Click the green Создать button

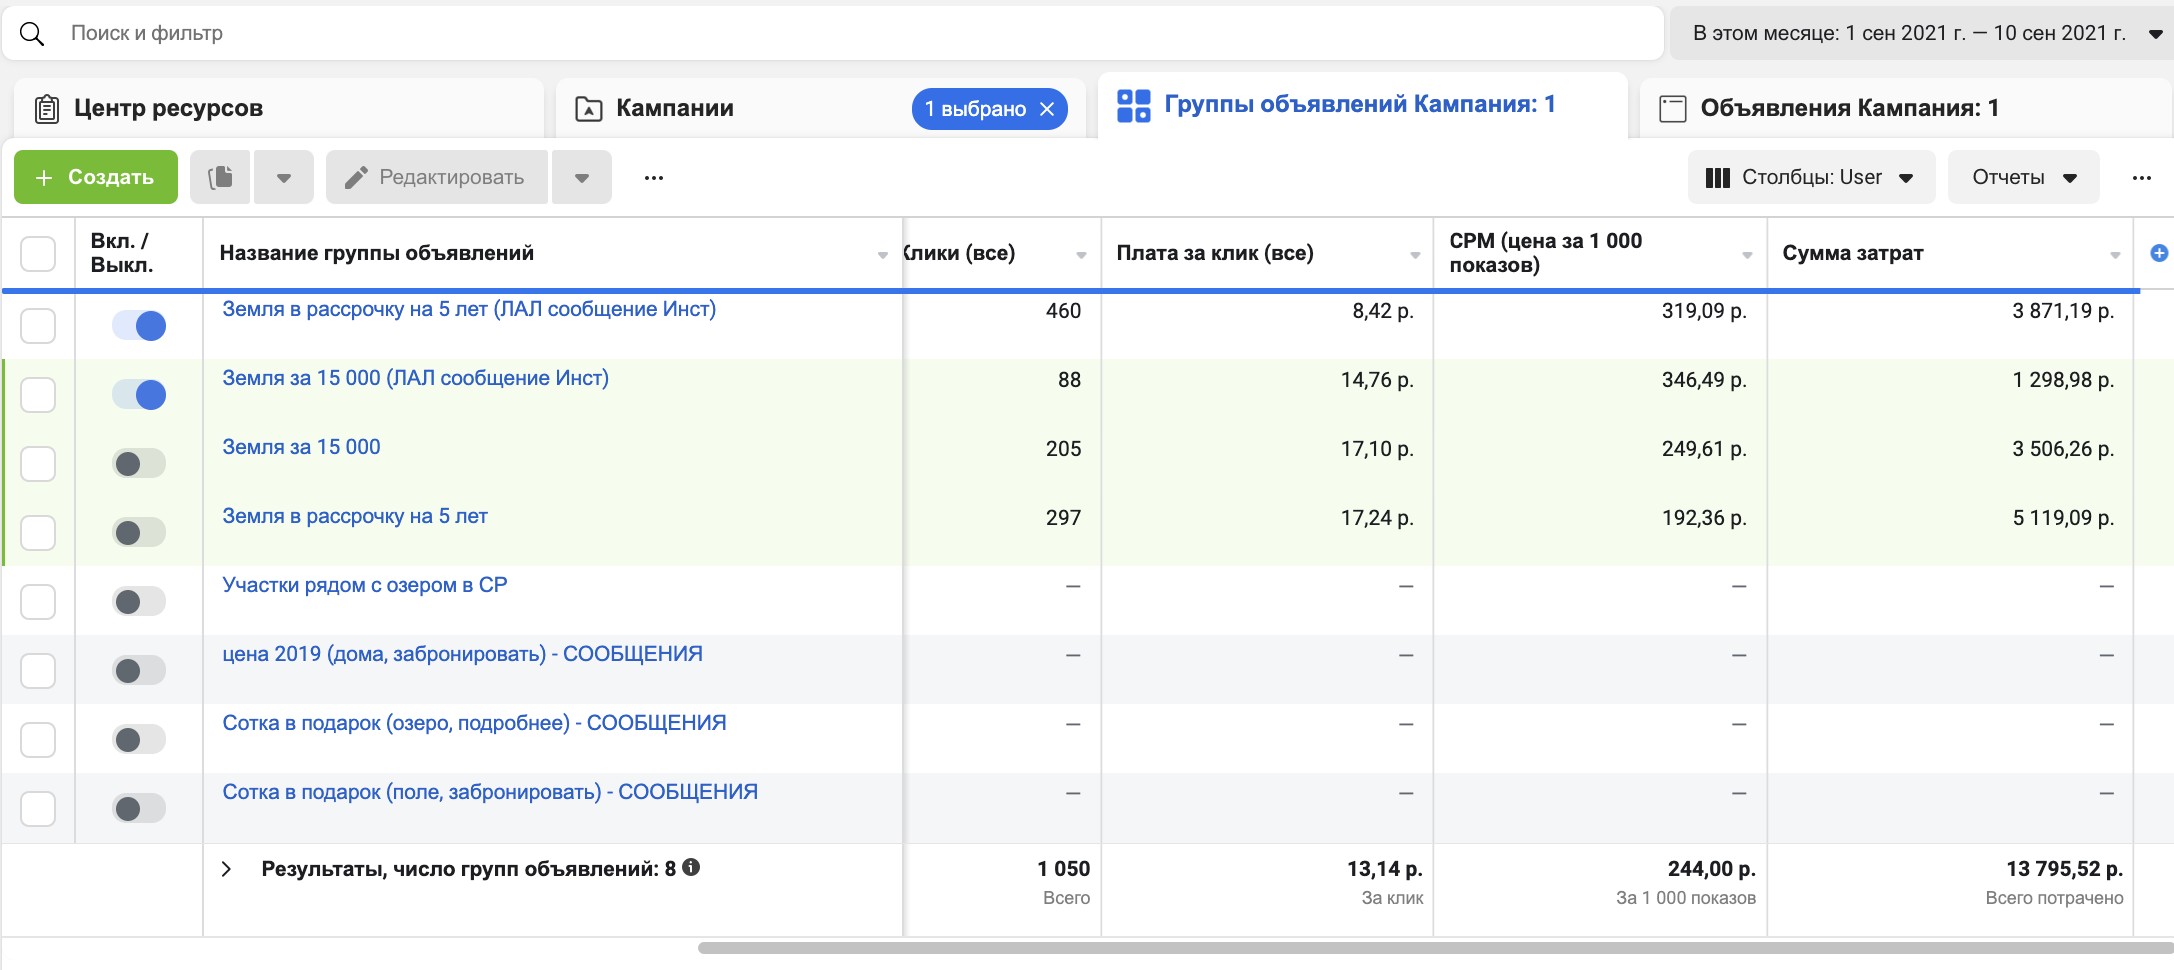(96, 178)
